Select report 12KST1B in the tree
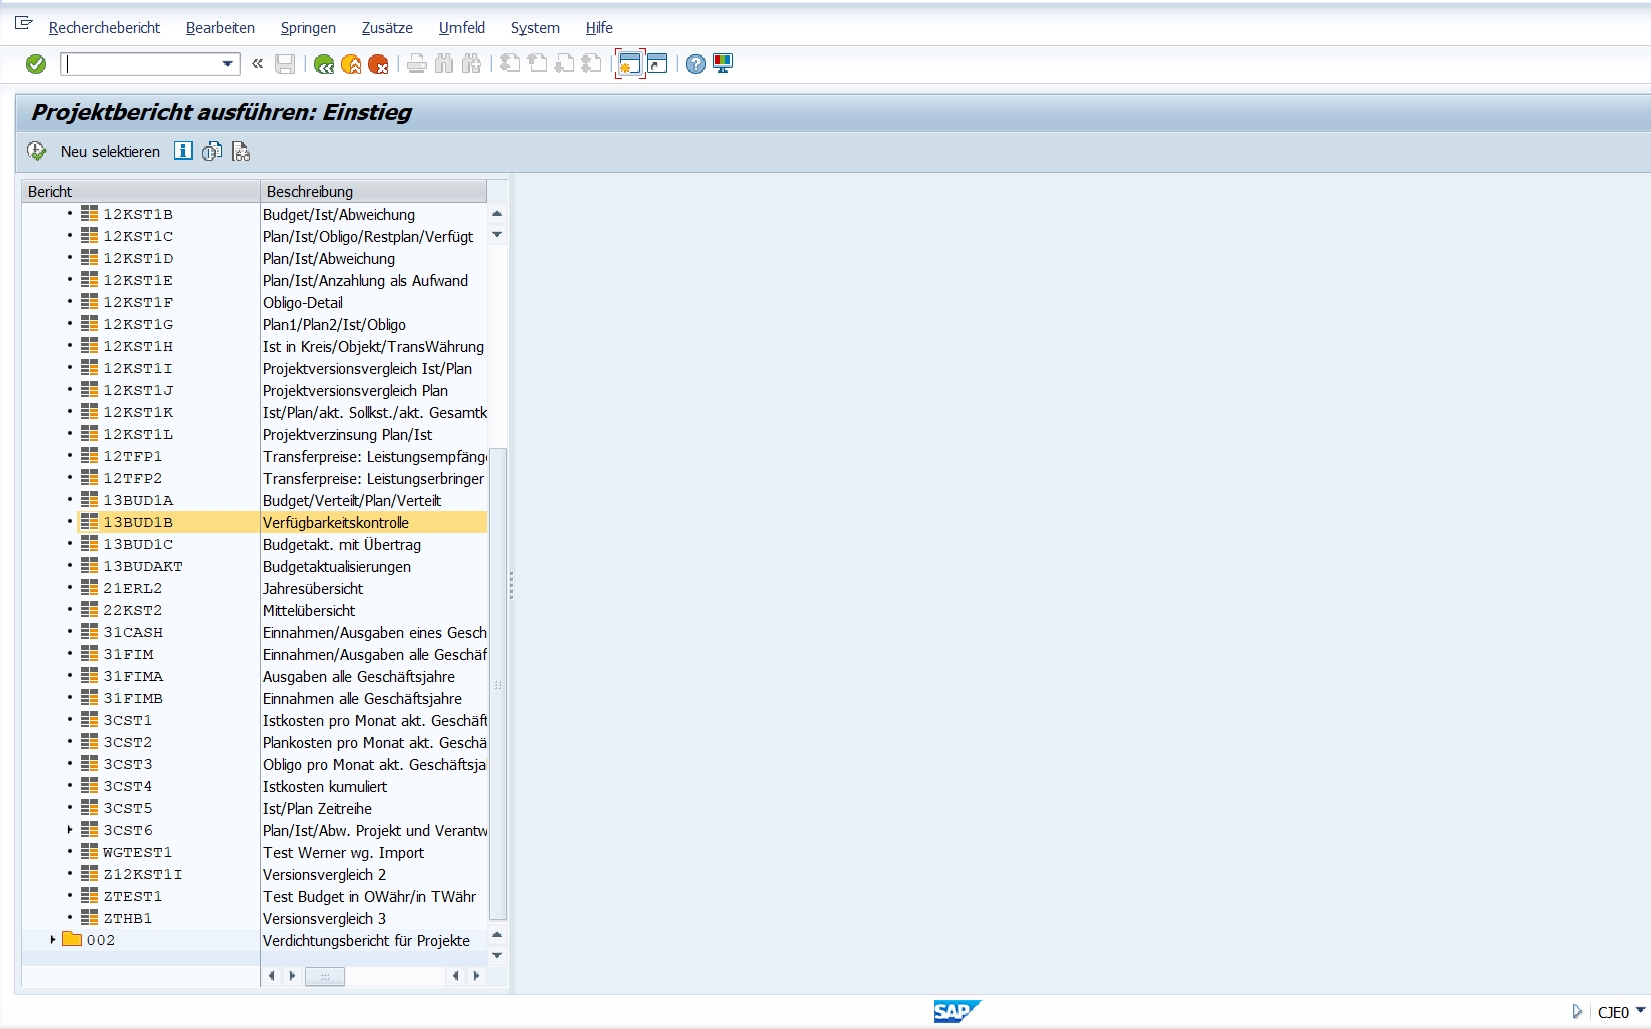This screenshot has height=1029, width=1651. [138, 214]
